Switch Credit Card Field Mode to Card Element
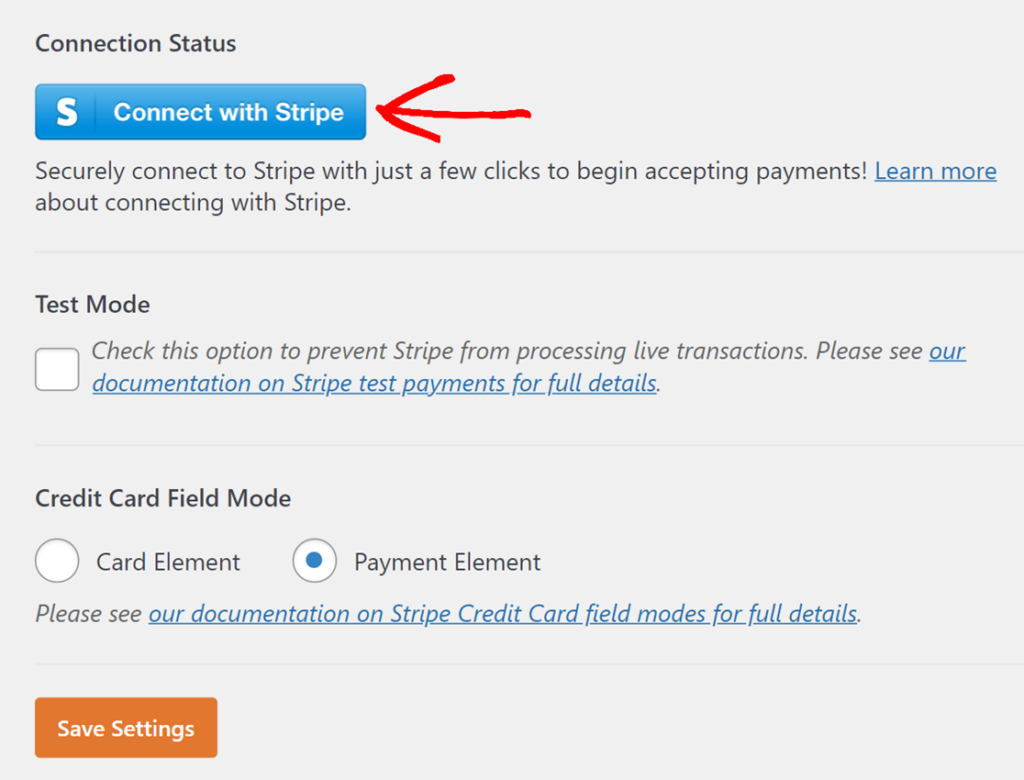Screen dimensions: 1024x780 (x=56, y=561)
